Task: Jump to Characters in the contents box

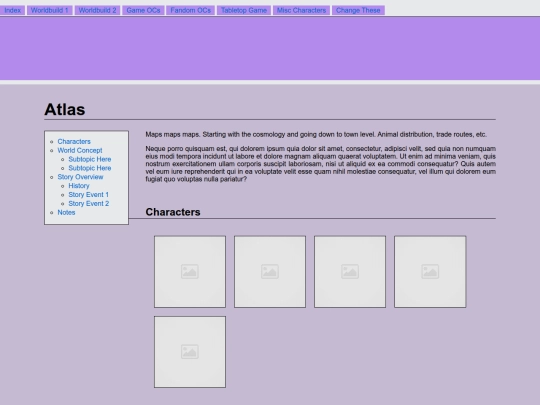Action: pyautogui.click(x=74, y=142)
